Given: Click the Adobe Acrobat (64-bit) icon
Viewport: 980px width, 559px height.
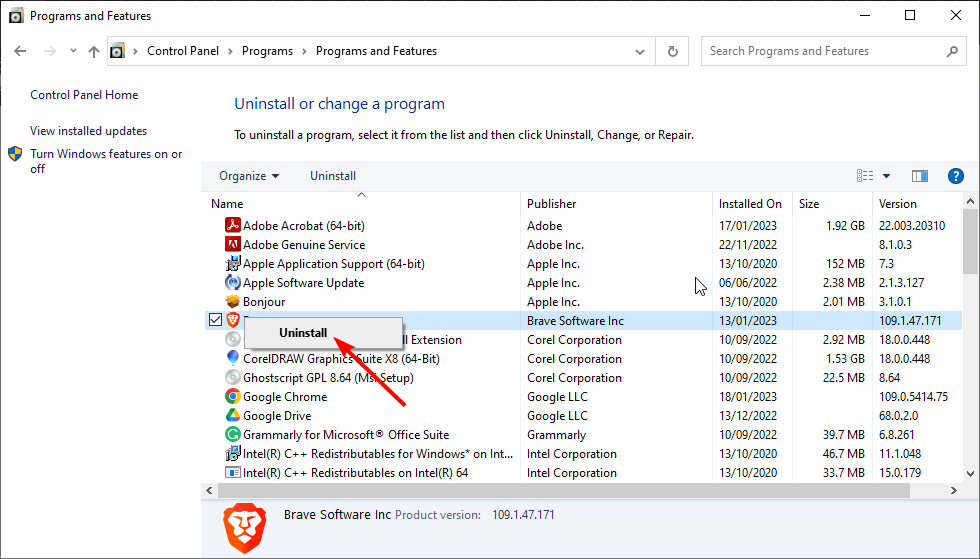Looking at the screenshot, I should coord(232,225).
